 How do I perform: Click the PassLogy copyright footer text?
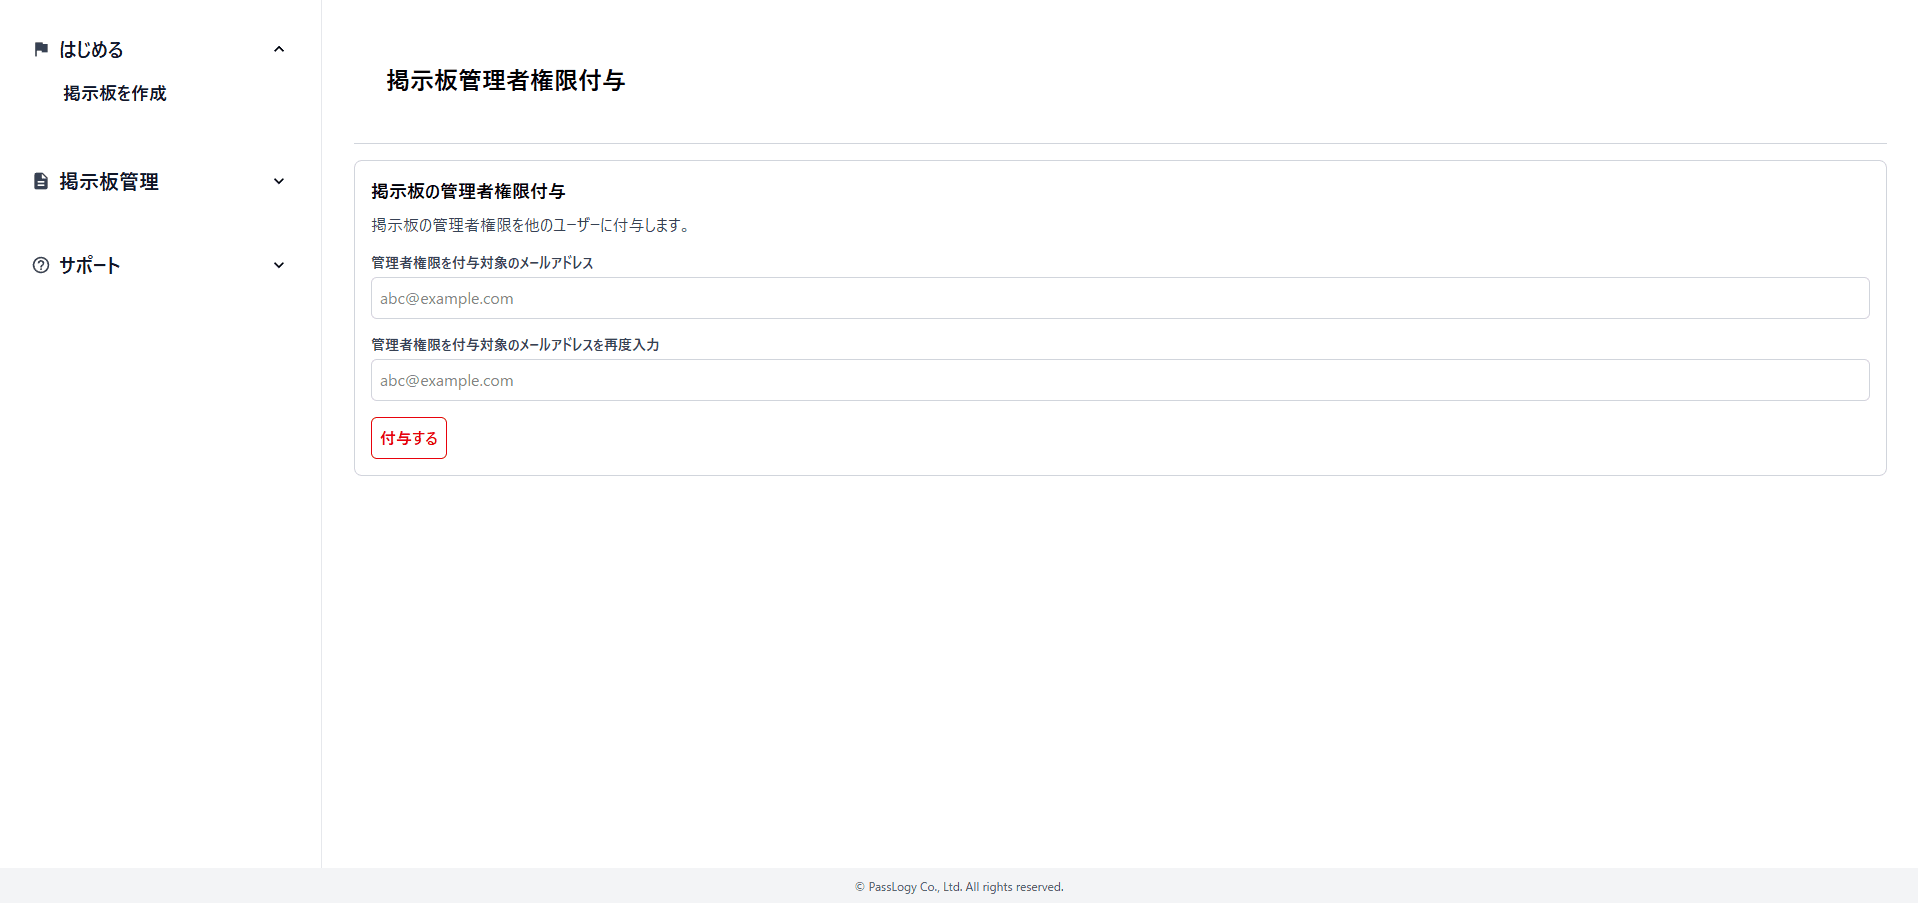[959, 887]
